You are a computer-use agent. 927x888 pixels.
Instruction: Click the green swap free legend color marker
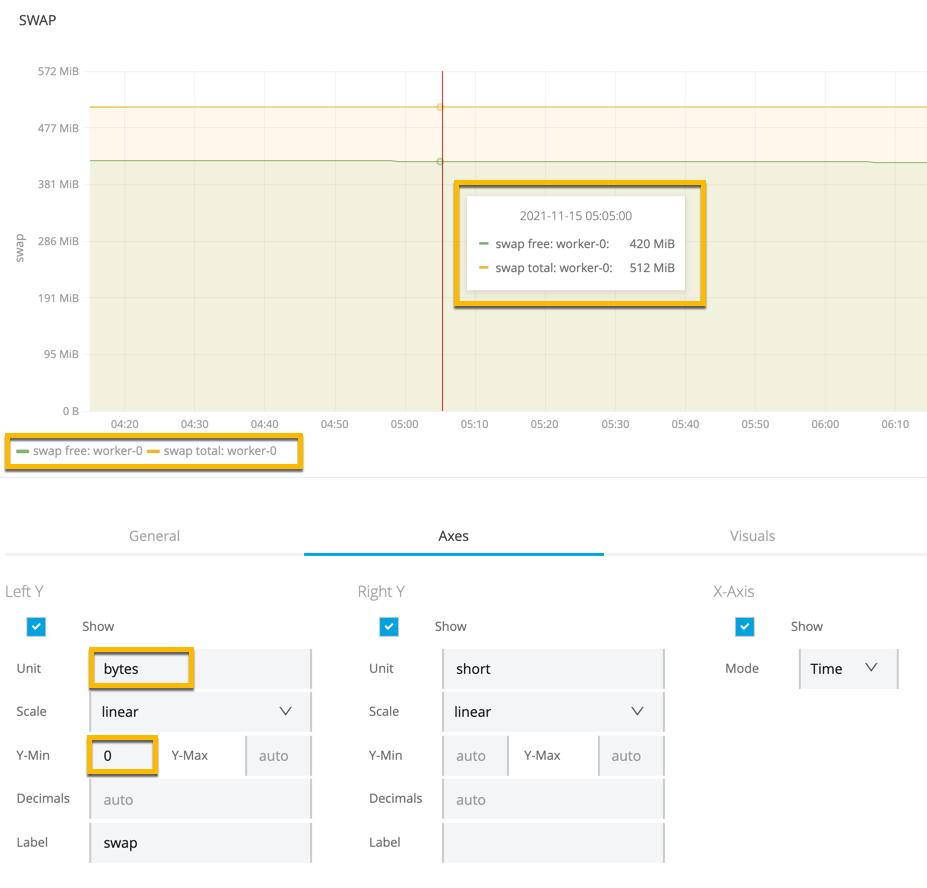24,452
